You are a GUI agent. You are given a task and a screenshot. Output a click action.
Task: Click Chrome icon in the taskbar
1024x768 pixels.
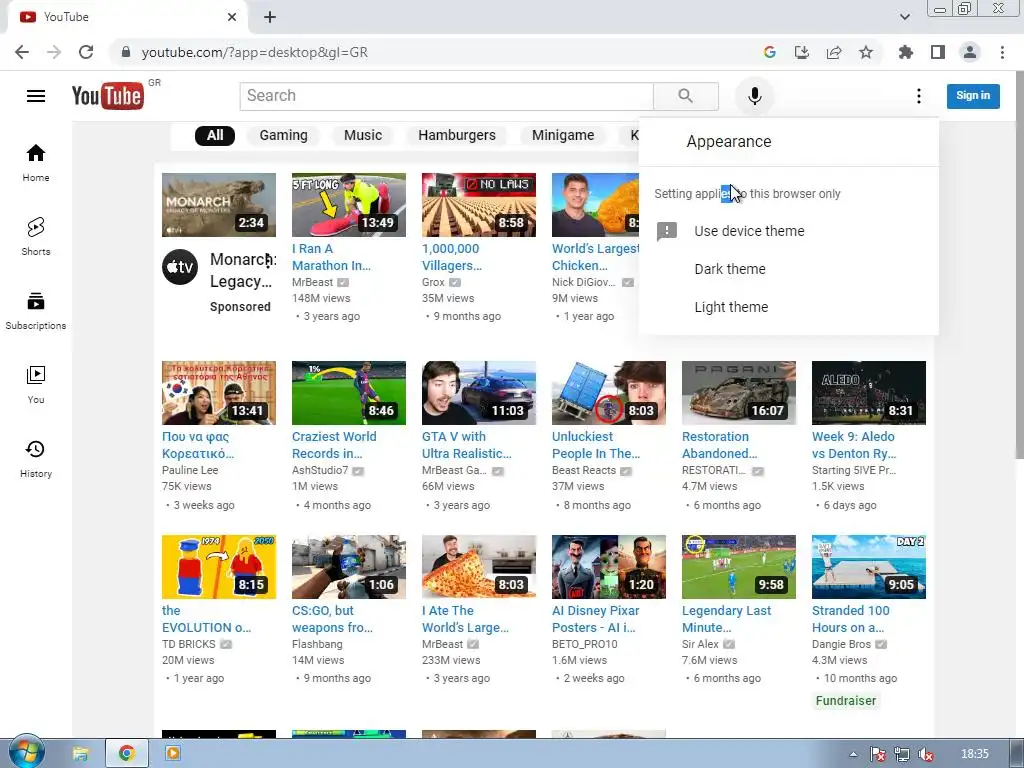pos(127,754)
